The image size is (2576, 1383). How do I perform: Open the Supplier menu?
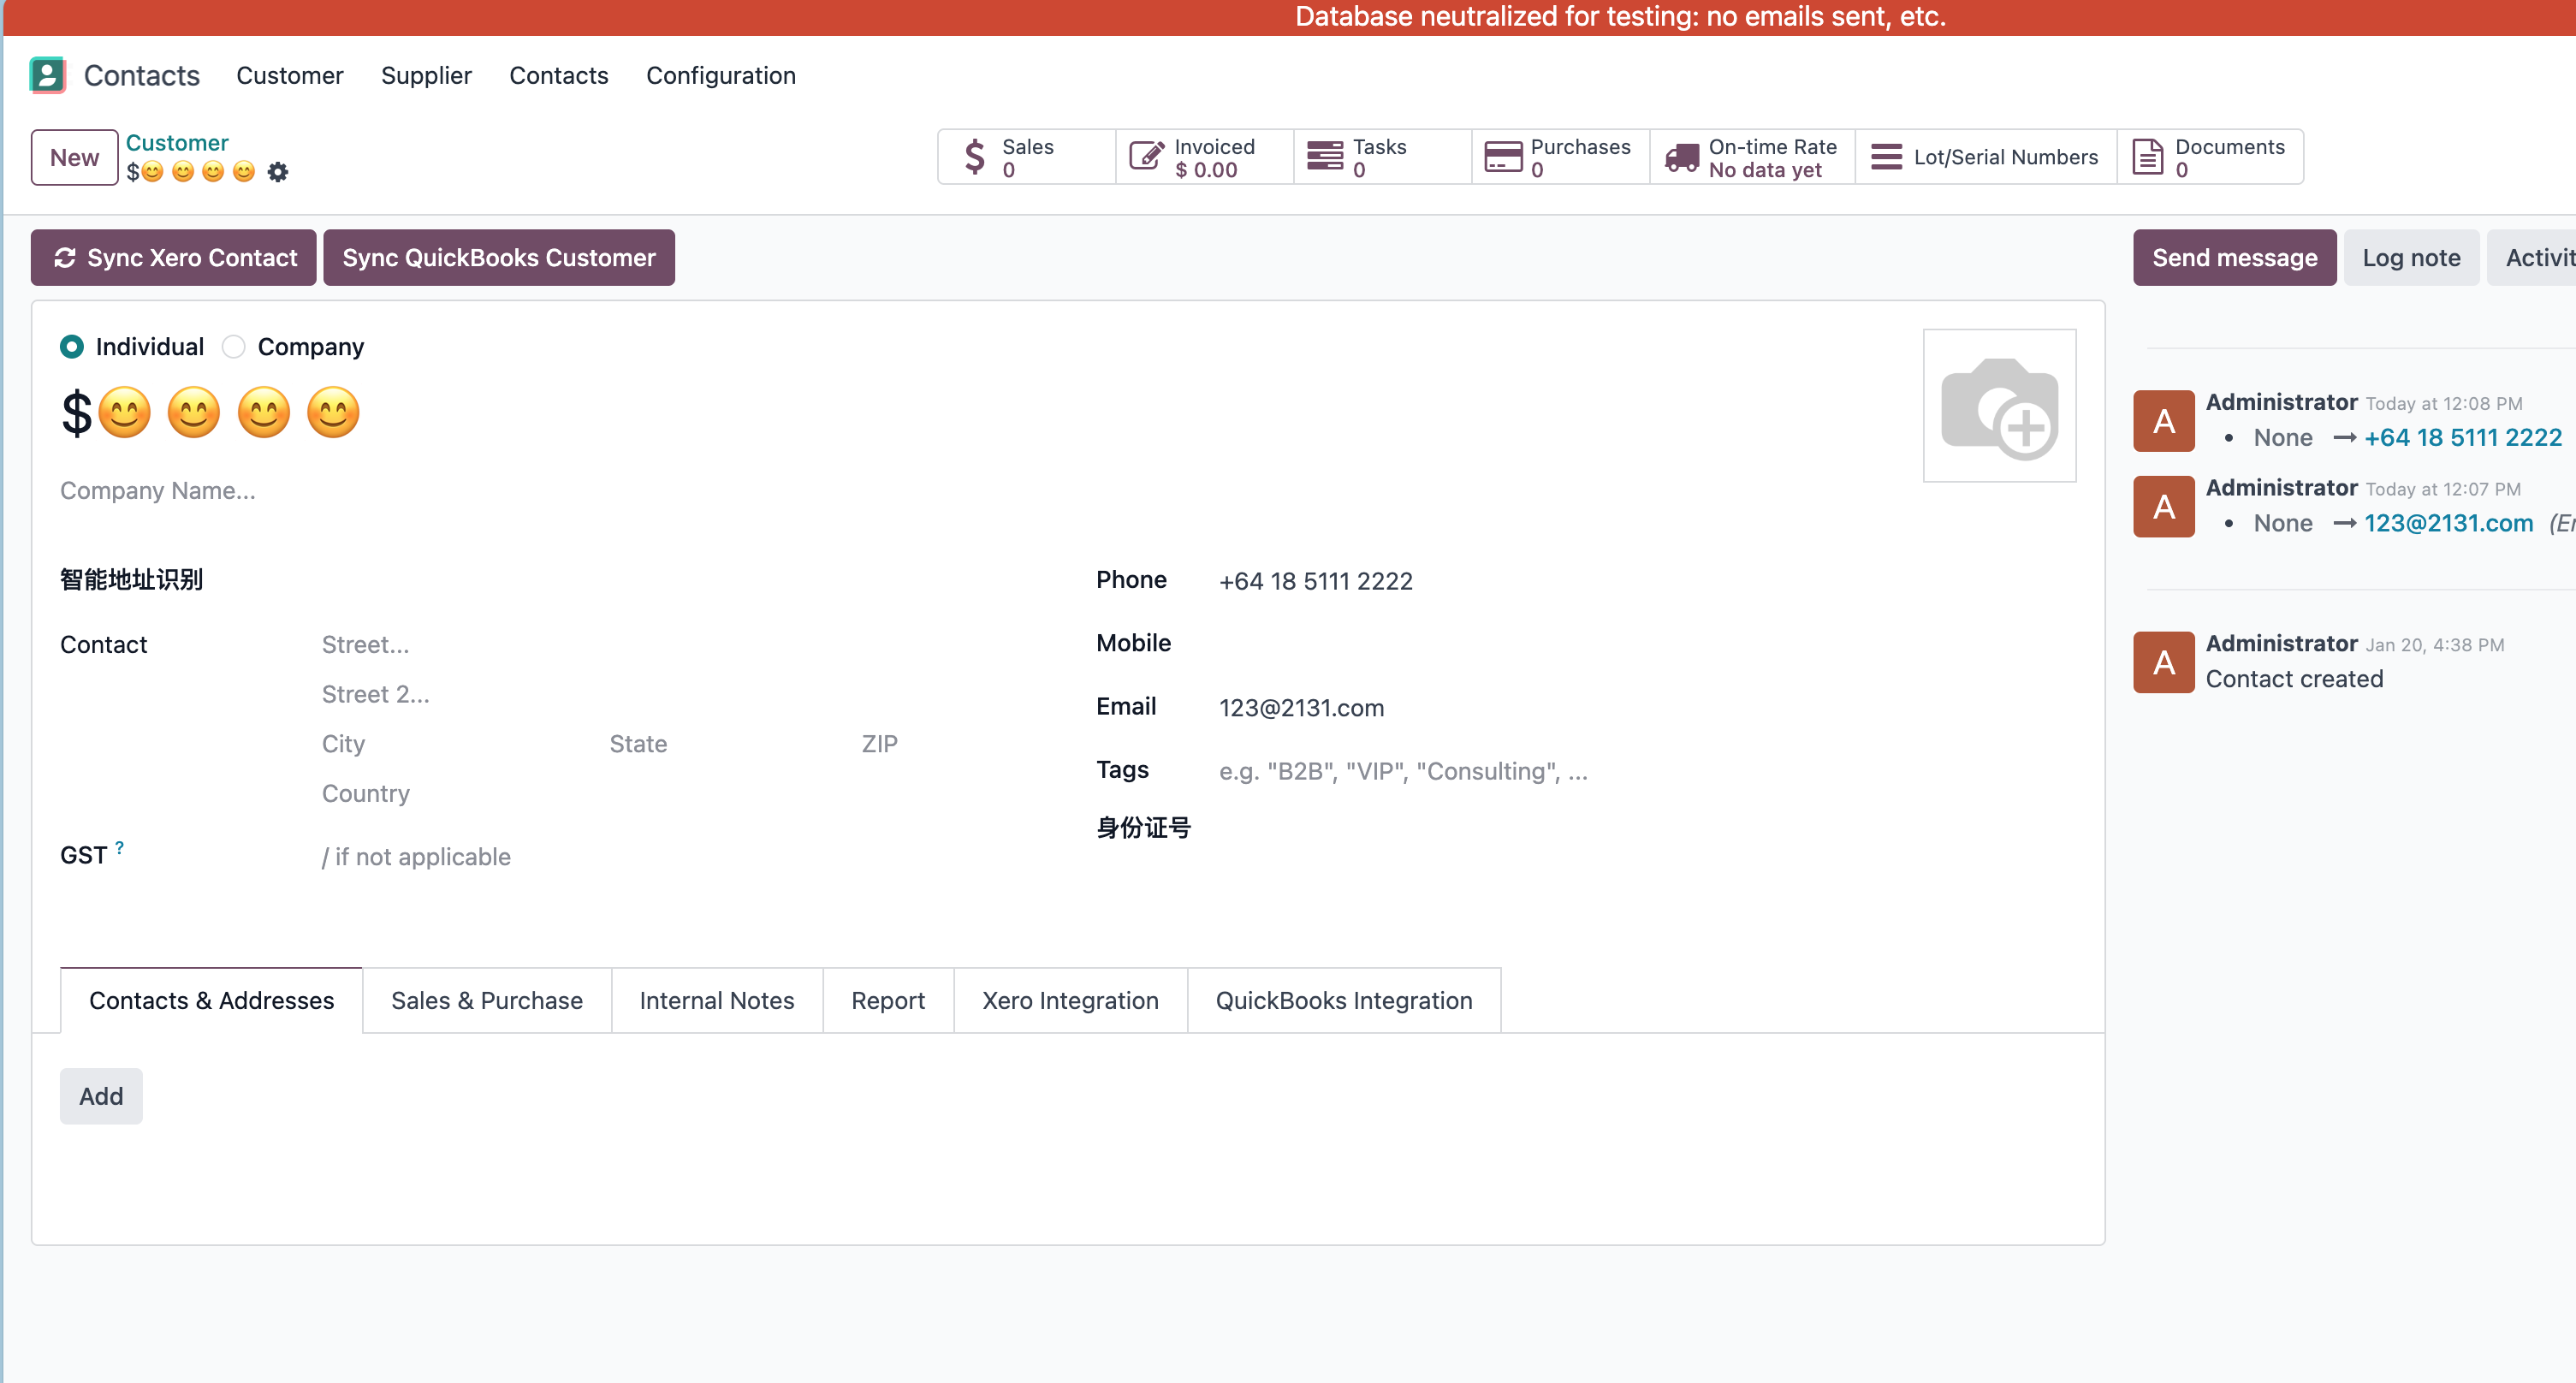click(x=426, y=76)
